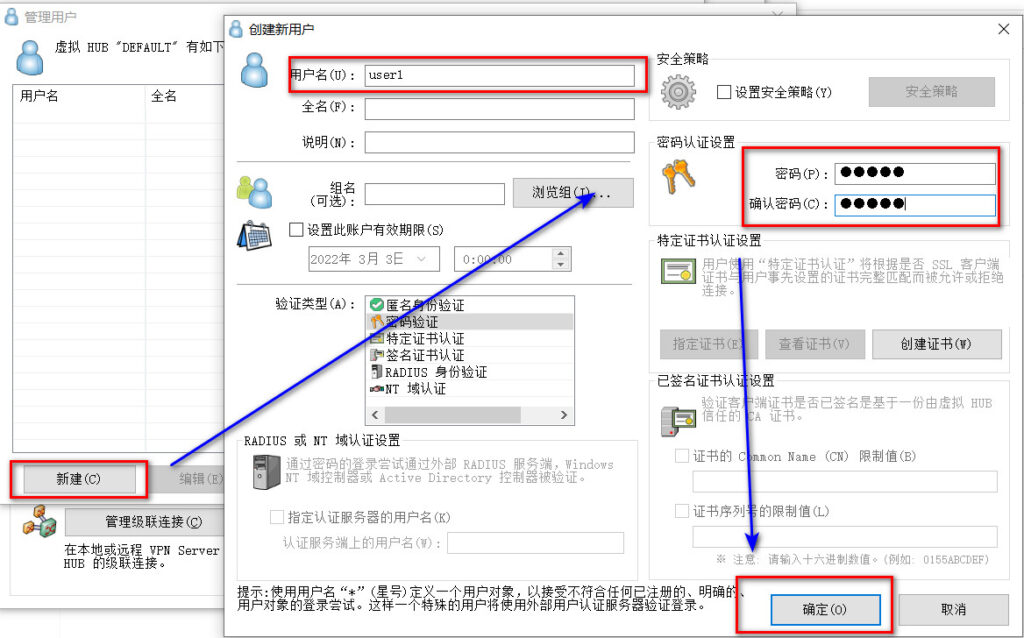Click the 组名 optional input field

tap(435, 194)
